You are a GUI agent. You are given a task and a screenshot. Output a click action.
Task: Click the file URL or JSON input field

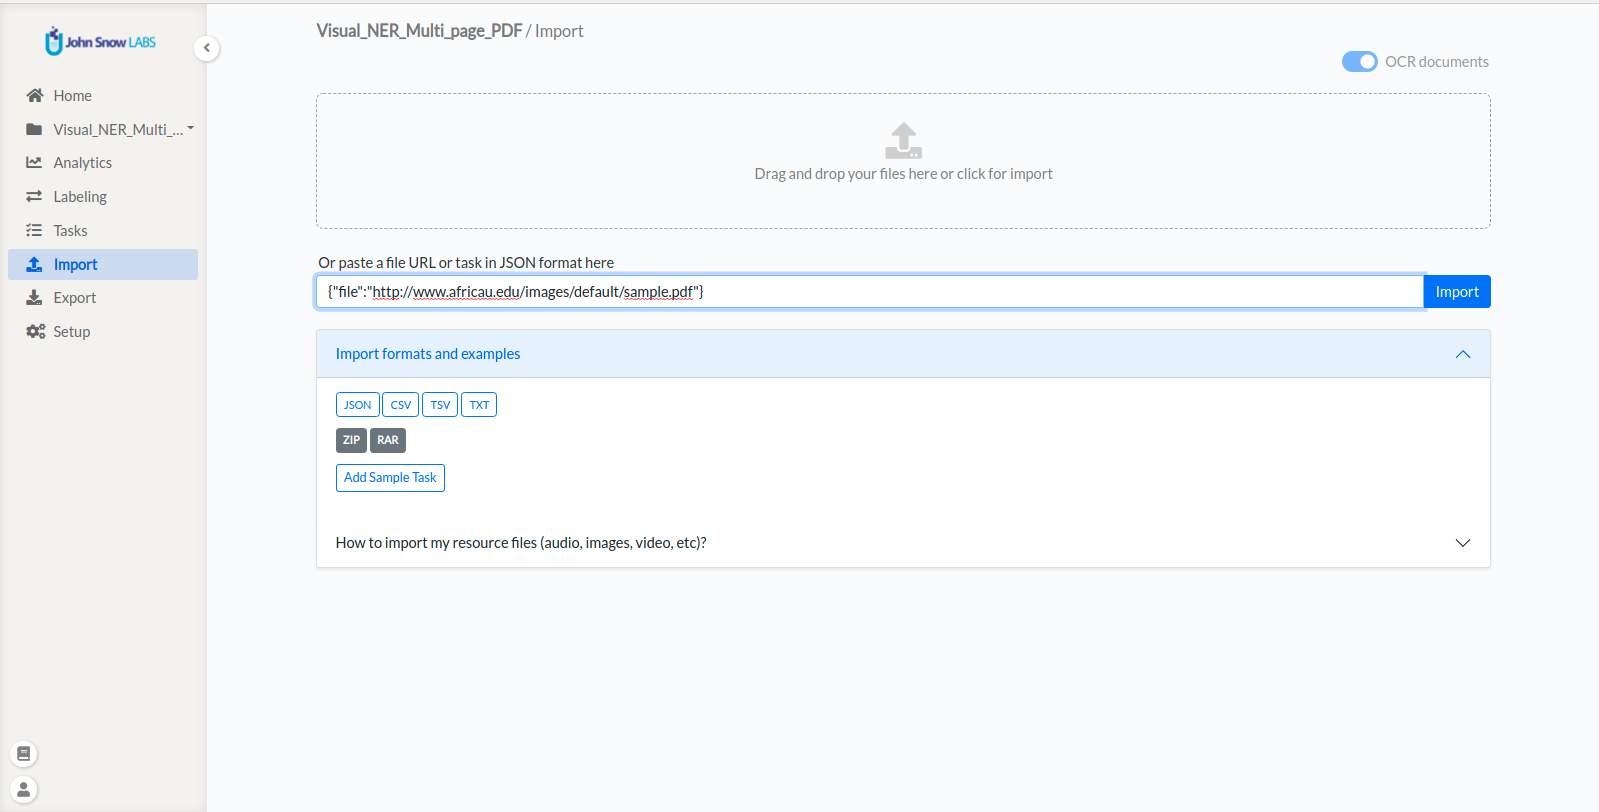870,292
